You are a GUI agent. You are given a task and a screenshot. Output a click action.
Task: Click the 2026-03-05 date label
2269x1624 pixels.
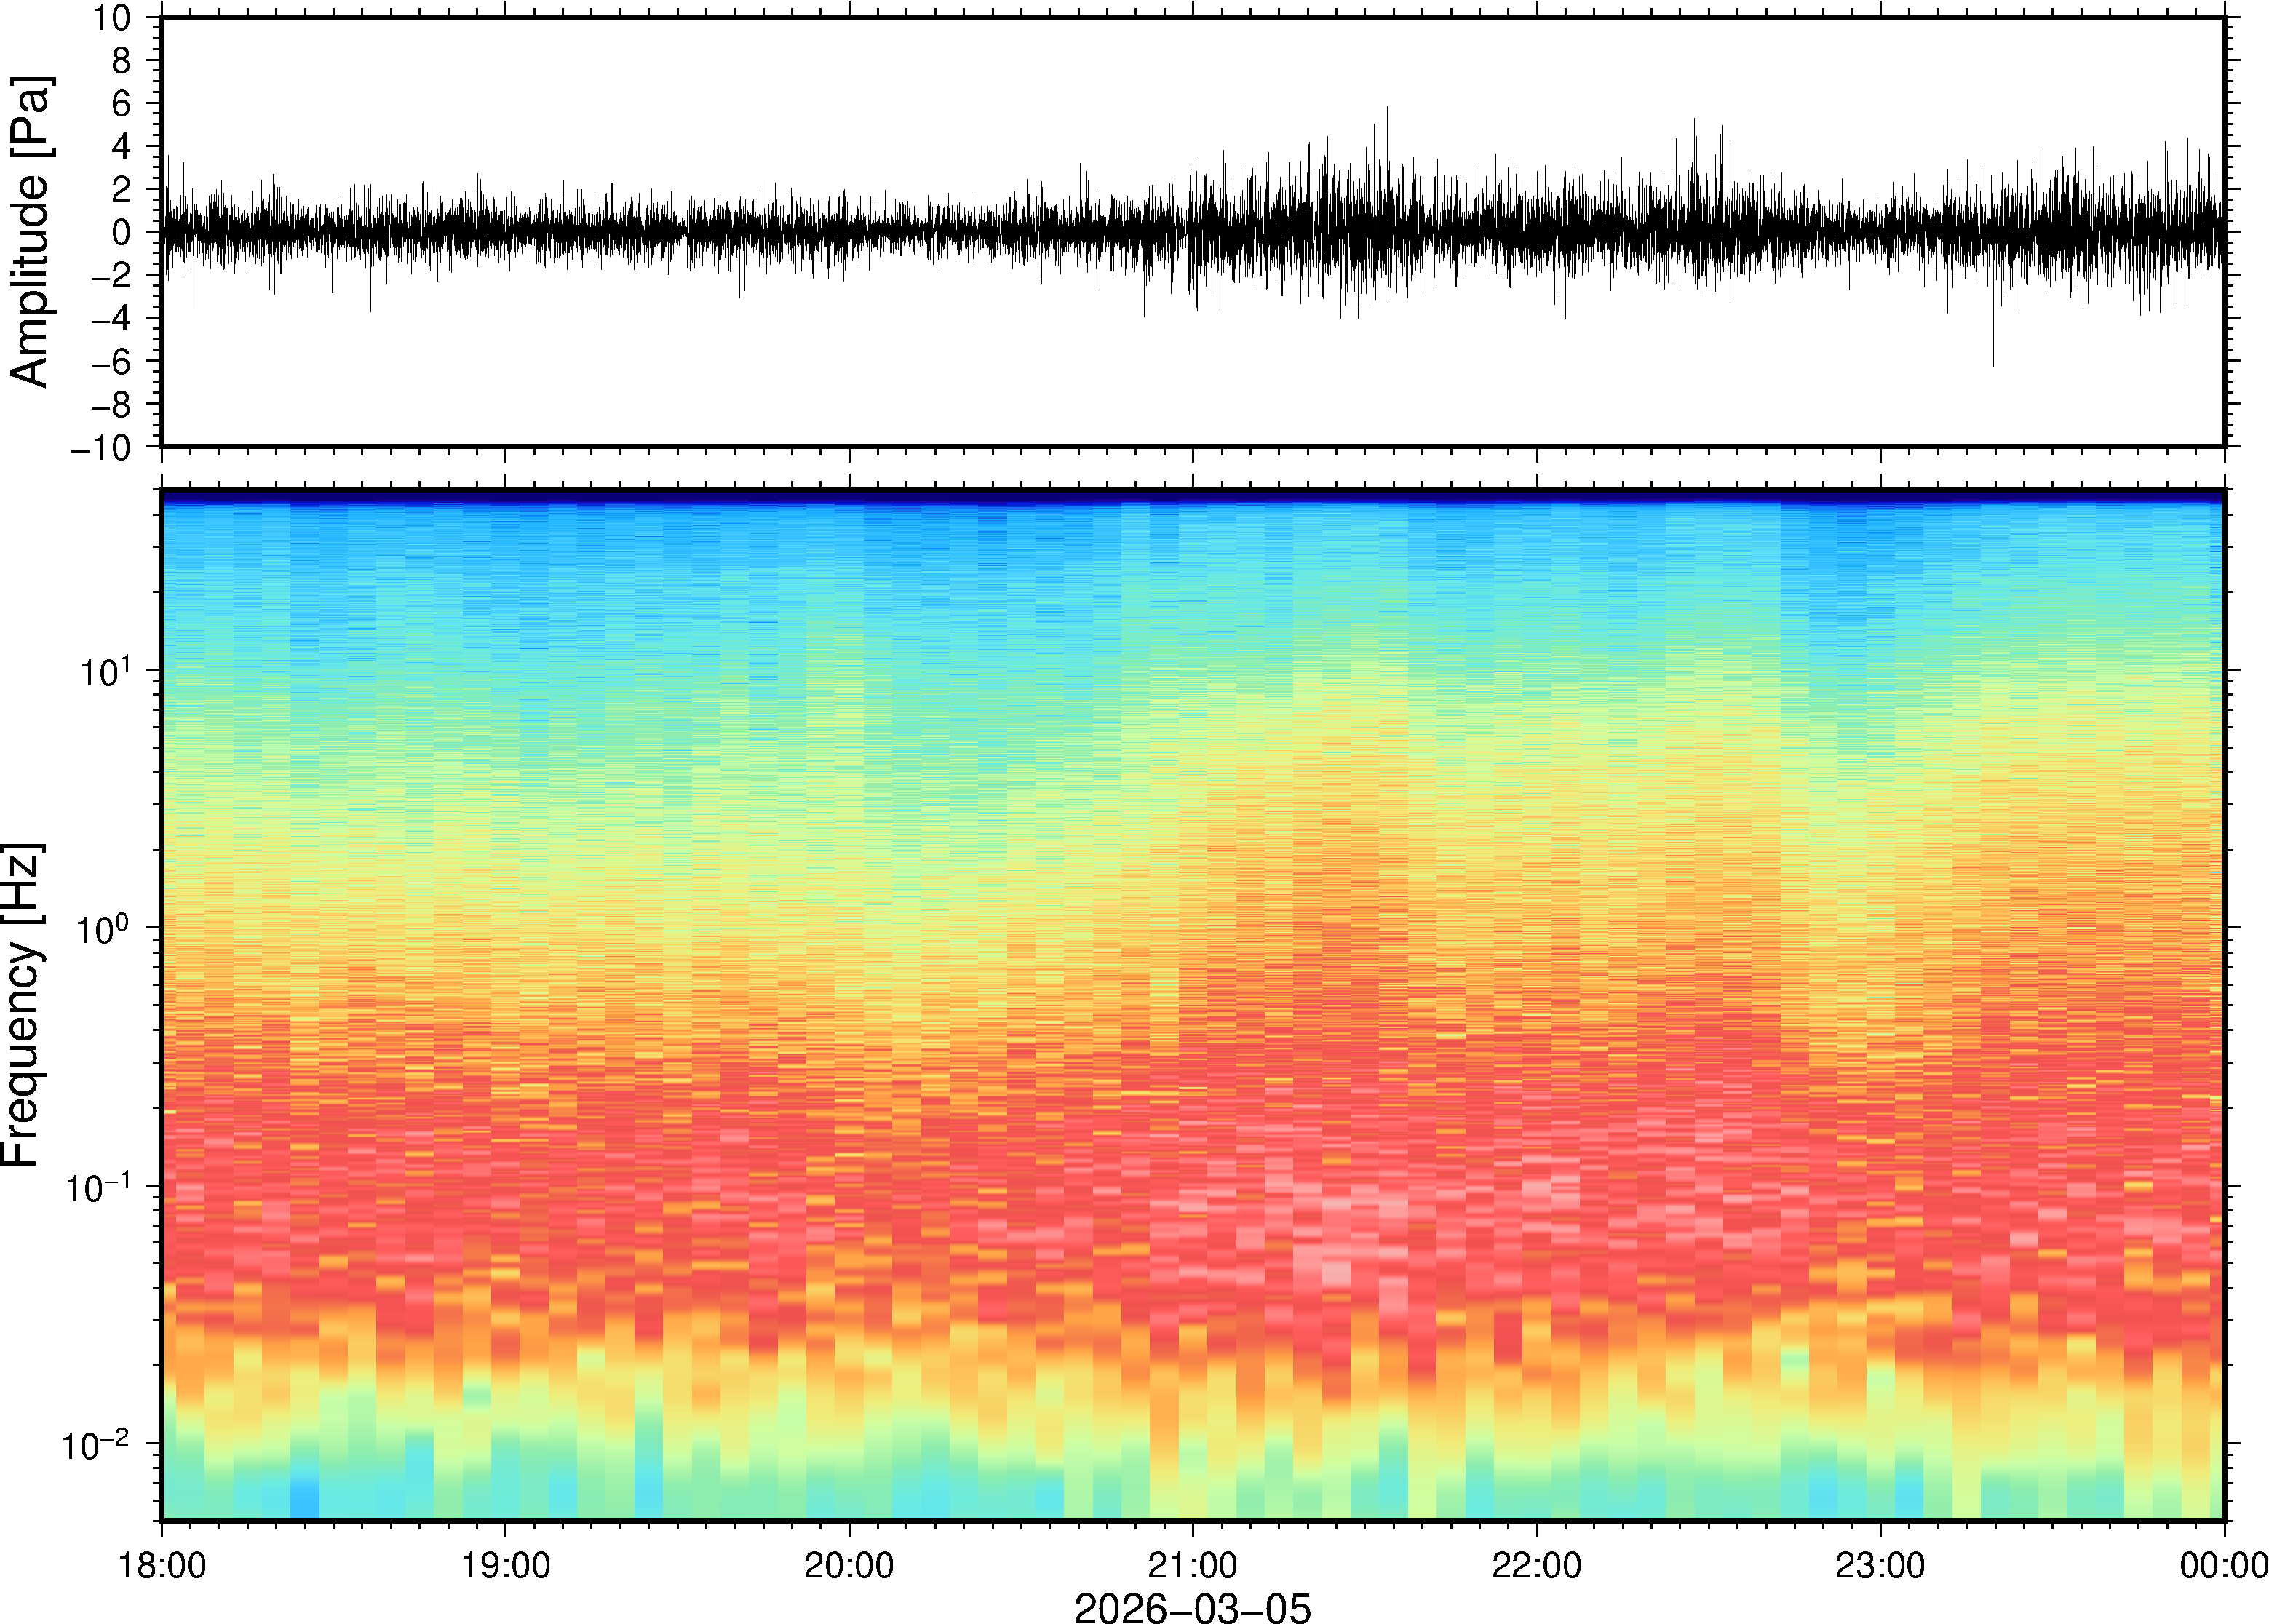click(x=1192, y=1607)
